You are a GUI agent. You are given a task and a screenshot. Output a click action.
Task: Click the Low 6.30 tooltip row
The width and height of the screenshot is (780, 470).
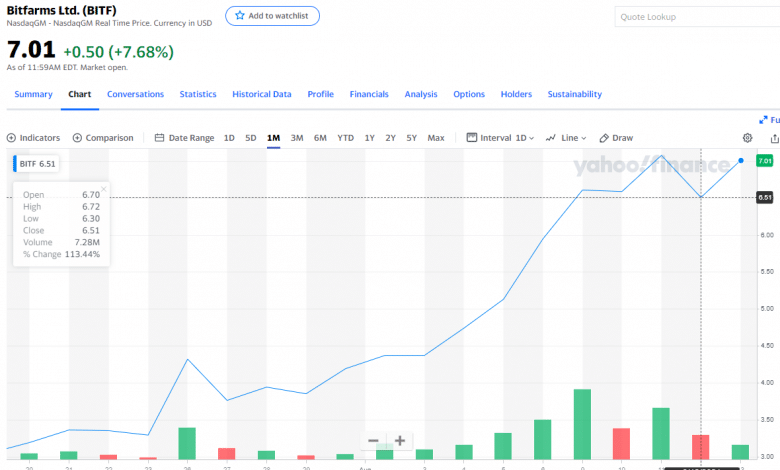(x=61, y=218)
